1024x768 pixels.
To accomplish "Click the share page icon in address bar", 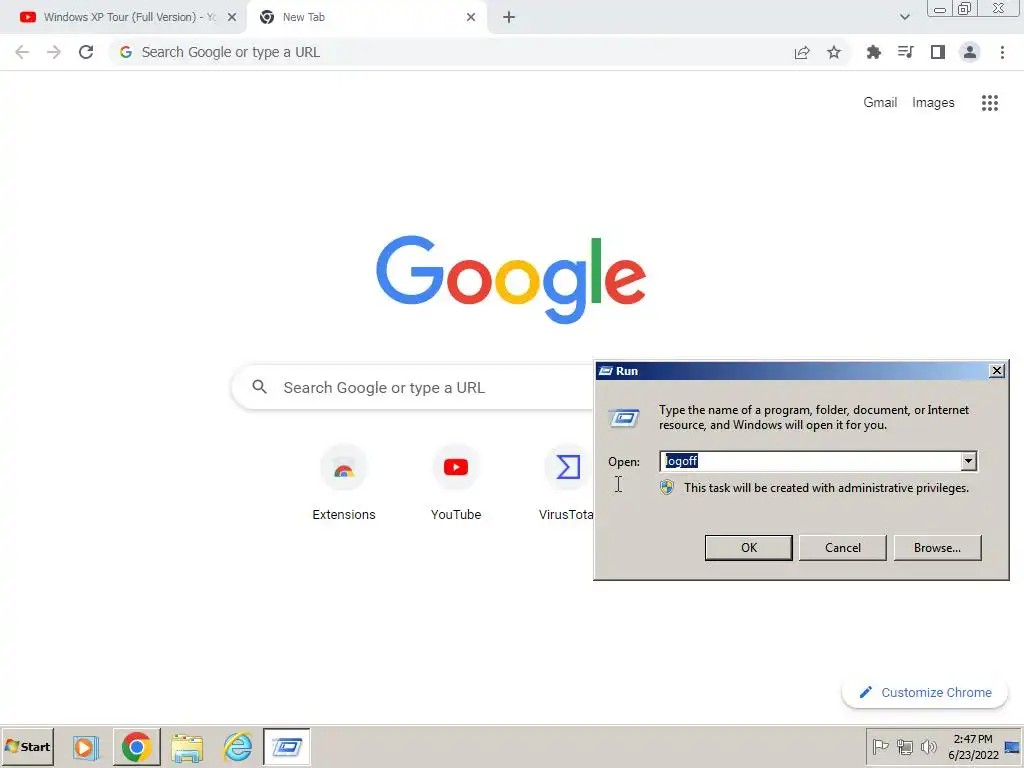I will [x=802, y=52].
